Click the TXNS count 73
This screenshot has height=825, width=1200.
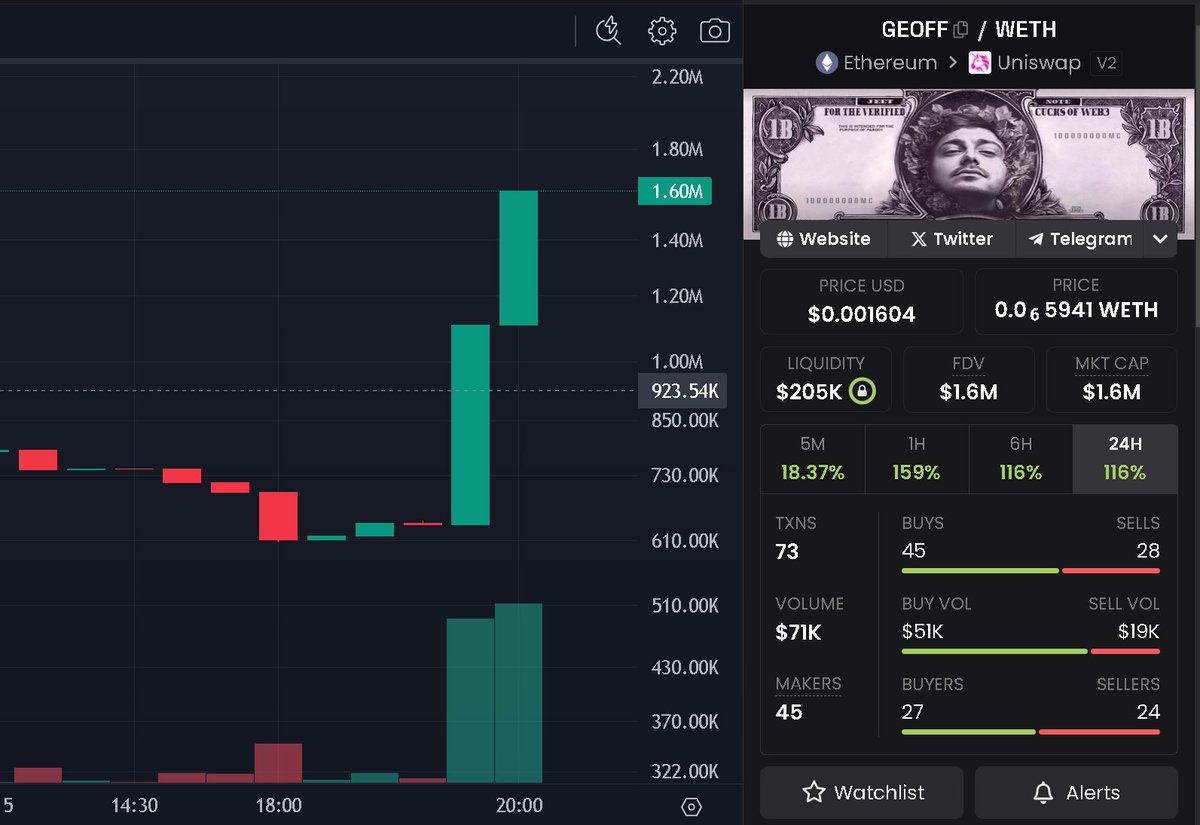[x=787, y=551]
